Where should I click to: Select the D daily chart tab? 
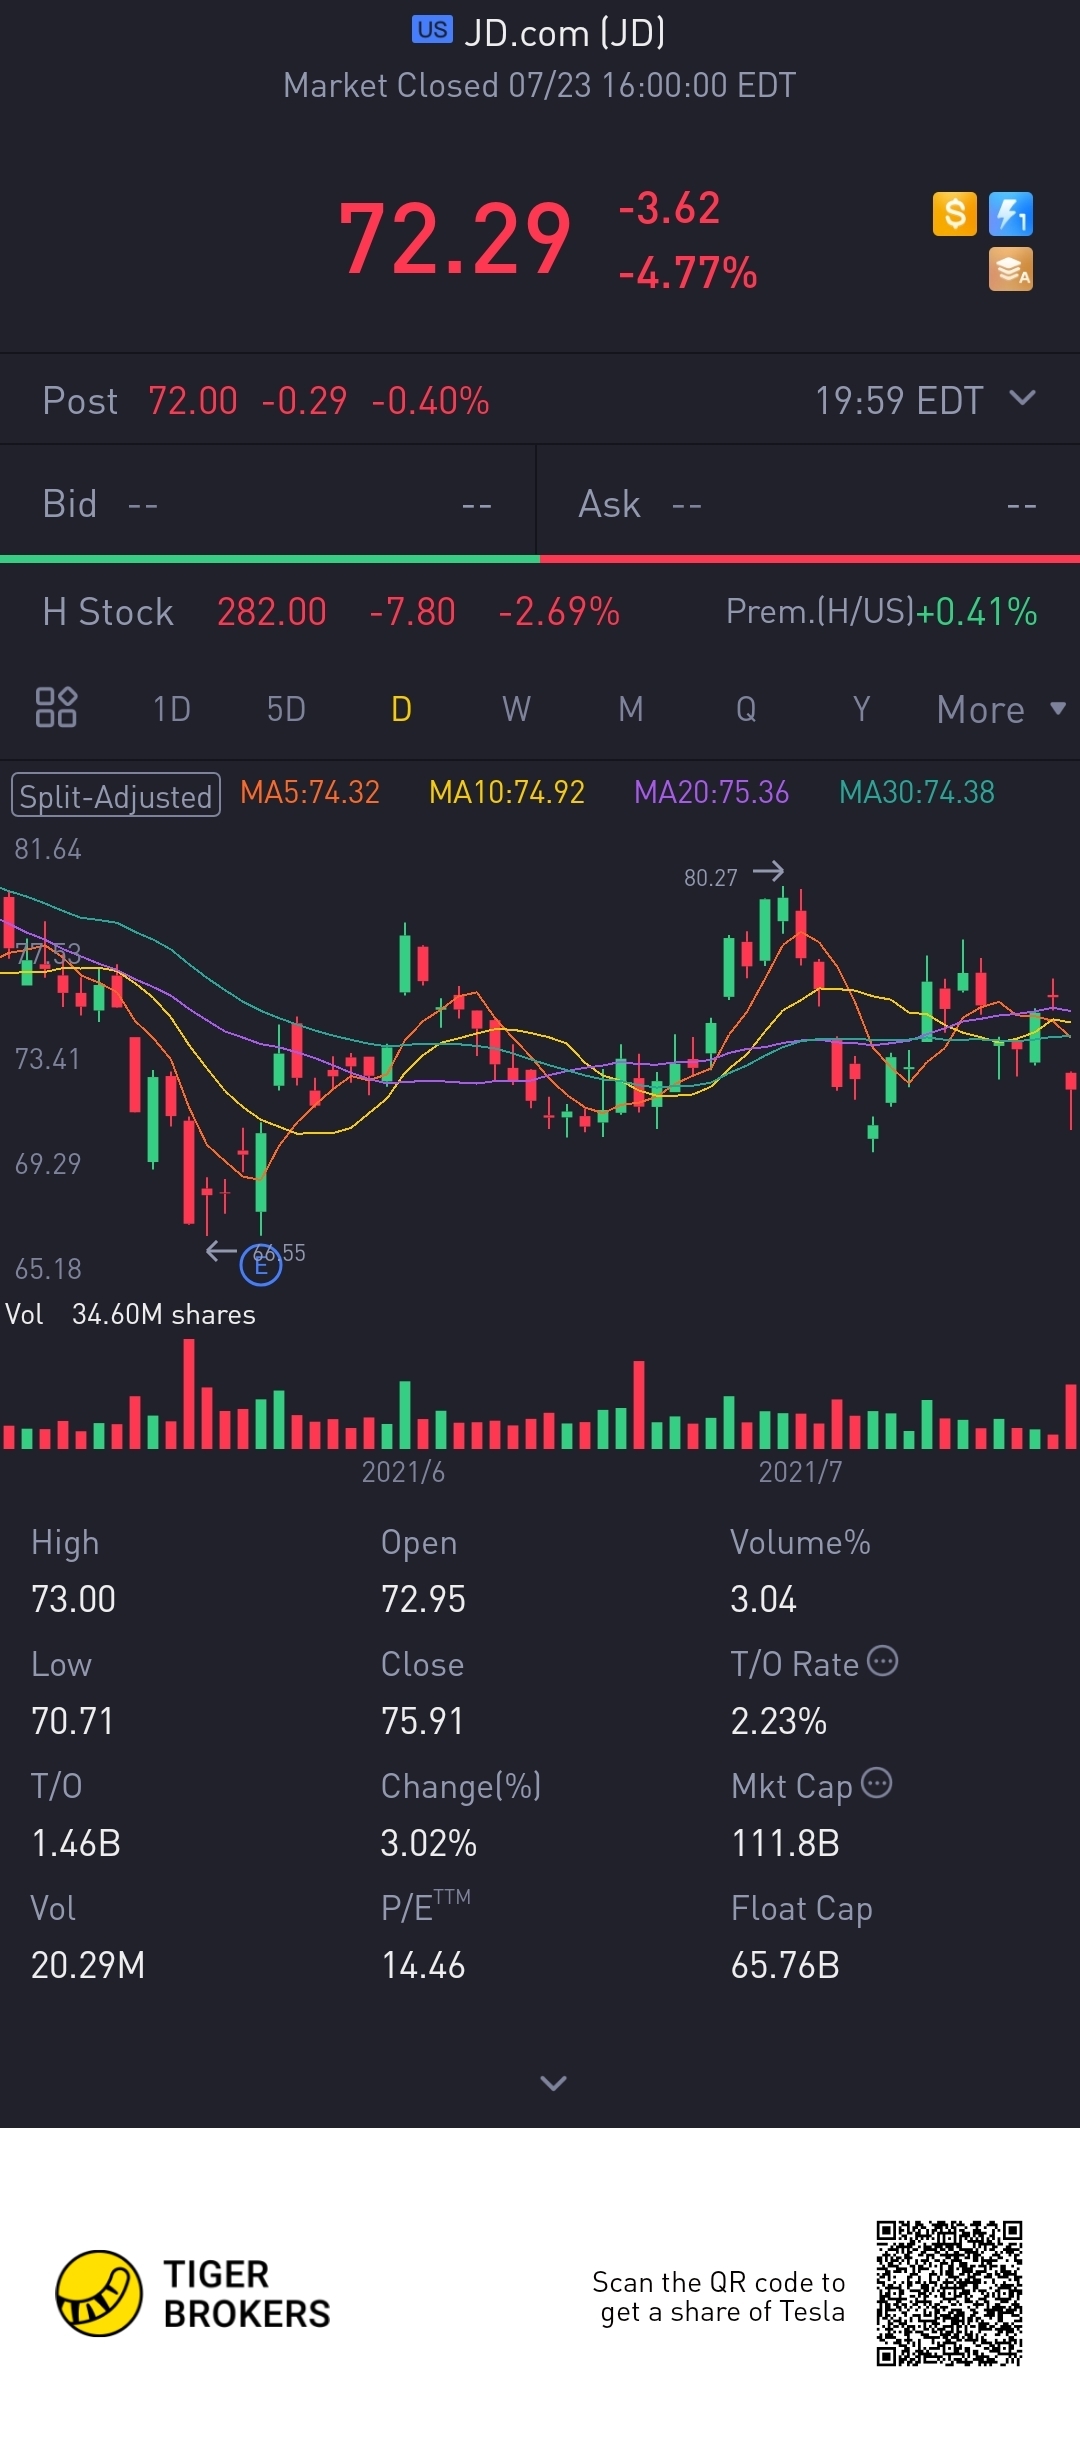(401, 709)
